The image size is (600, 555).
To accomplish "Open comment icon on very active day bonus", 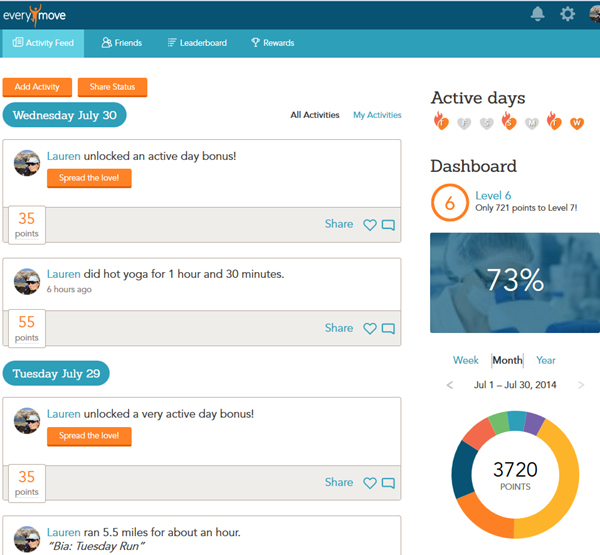I will pyautogui.click(x=388, y=483).
